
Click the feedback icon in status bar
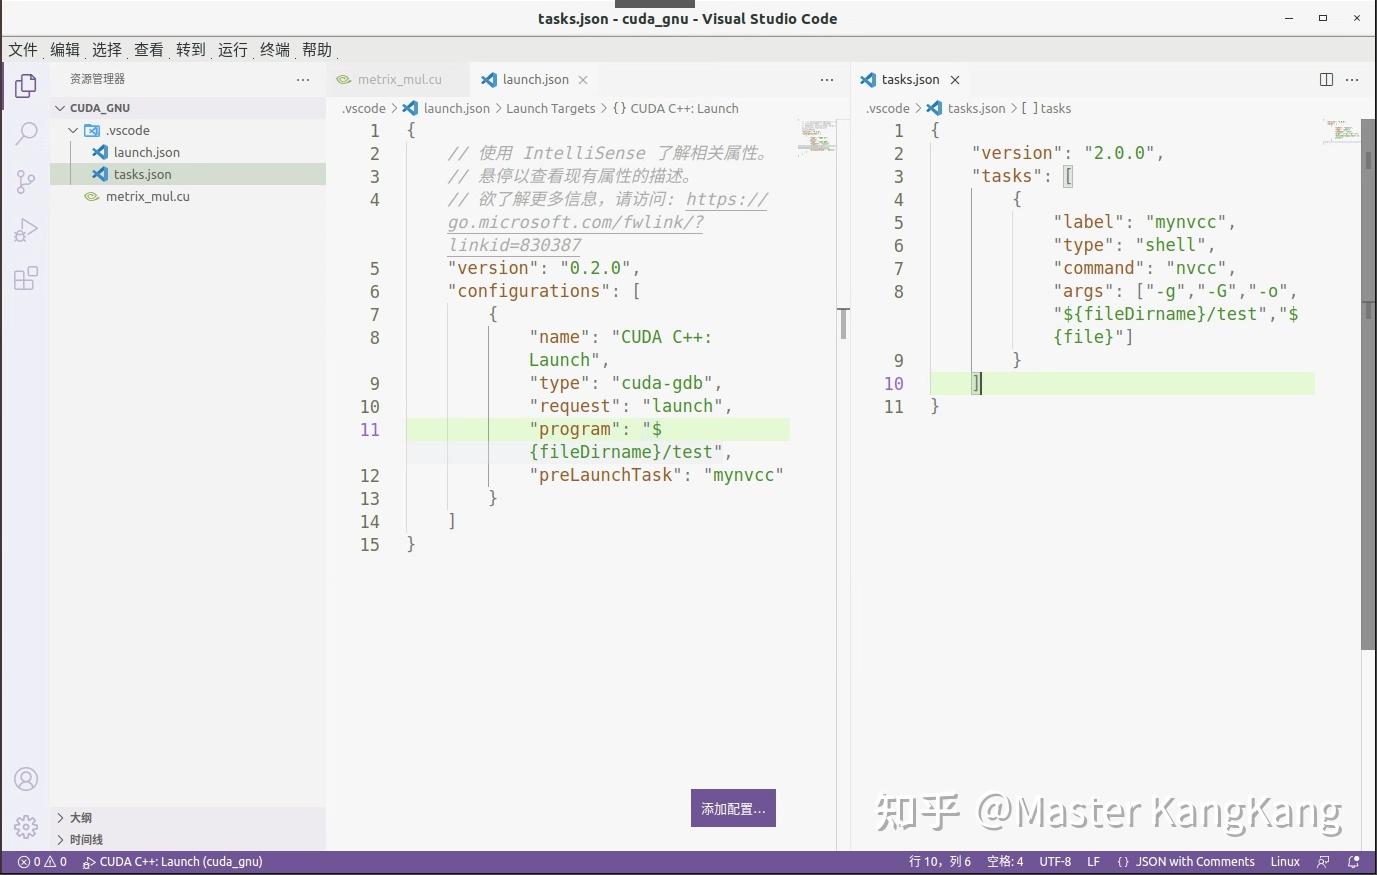click(1324, 862)
